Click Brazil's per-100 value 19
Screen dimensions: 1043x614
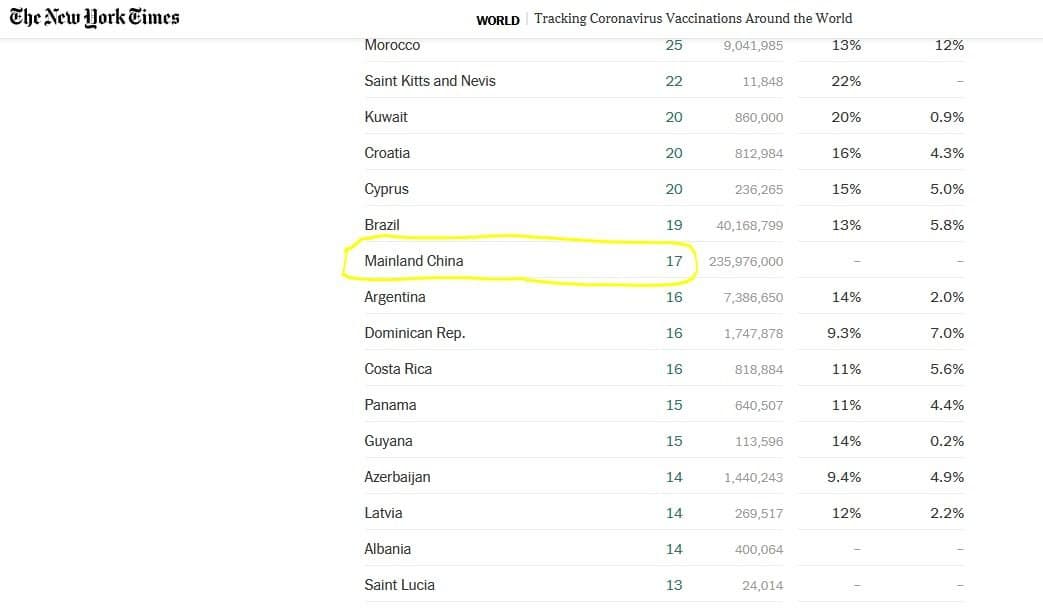pos(674,226)
